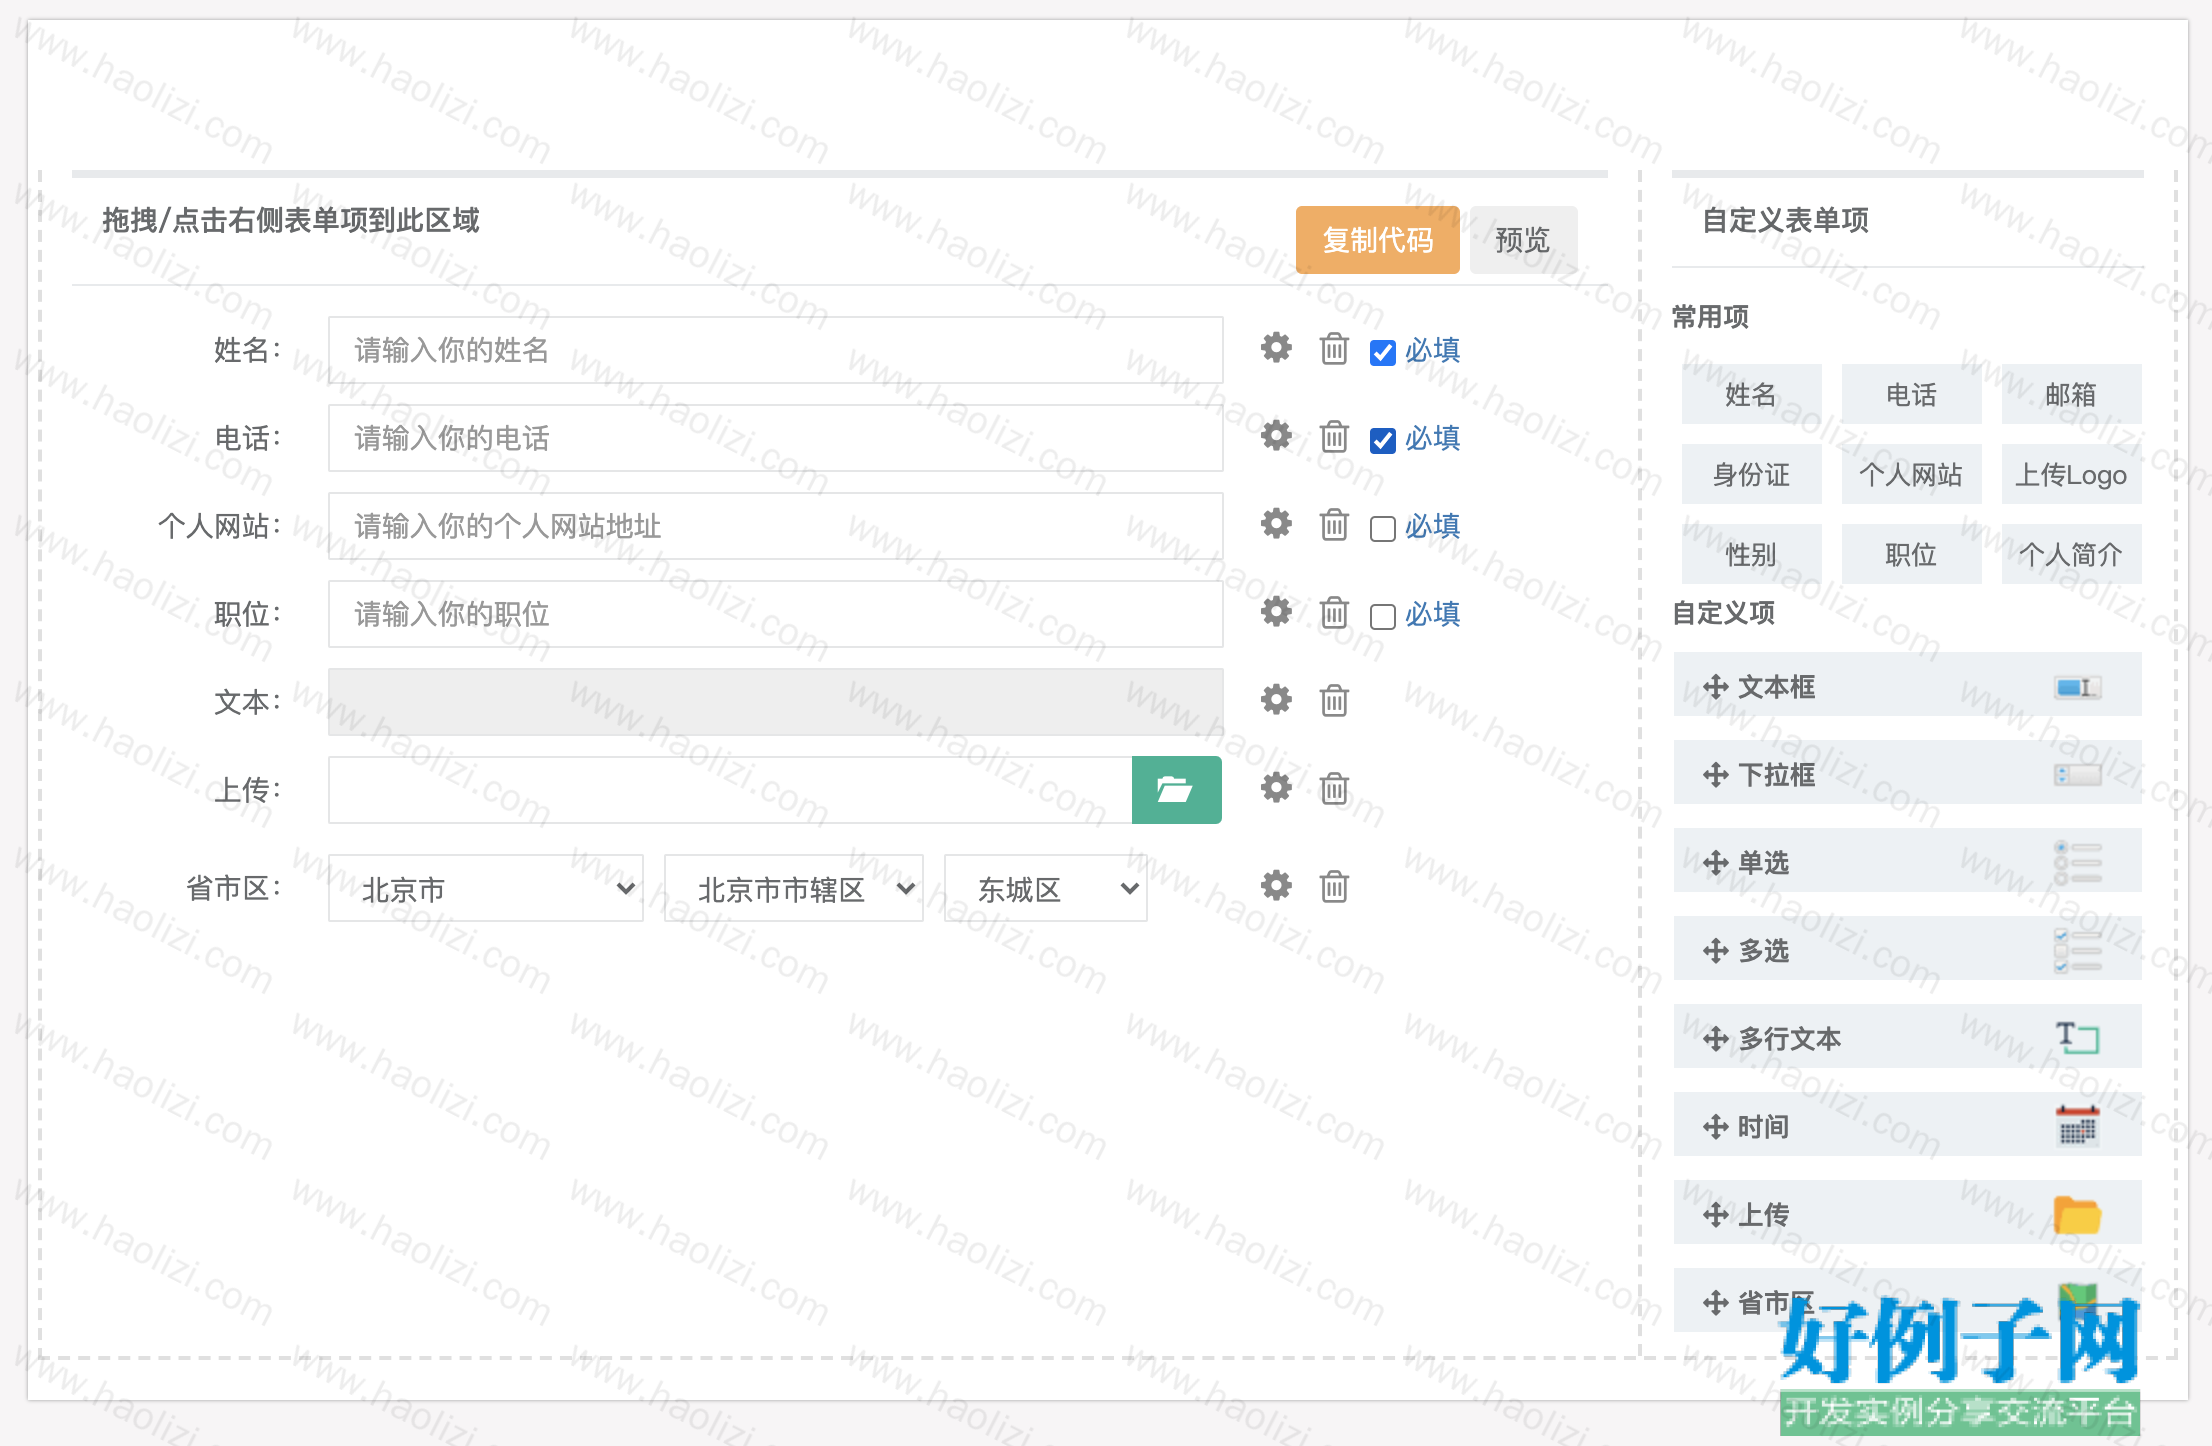The width and height of the screenshot is (2212, 1446).
Task: Click the 电话 input field
Action: click(776, 438)
